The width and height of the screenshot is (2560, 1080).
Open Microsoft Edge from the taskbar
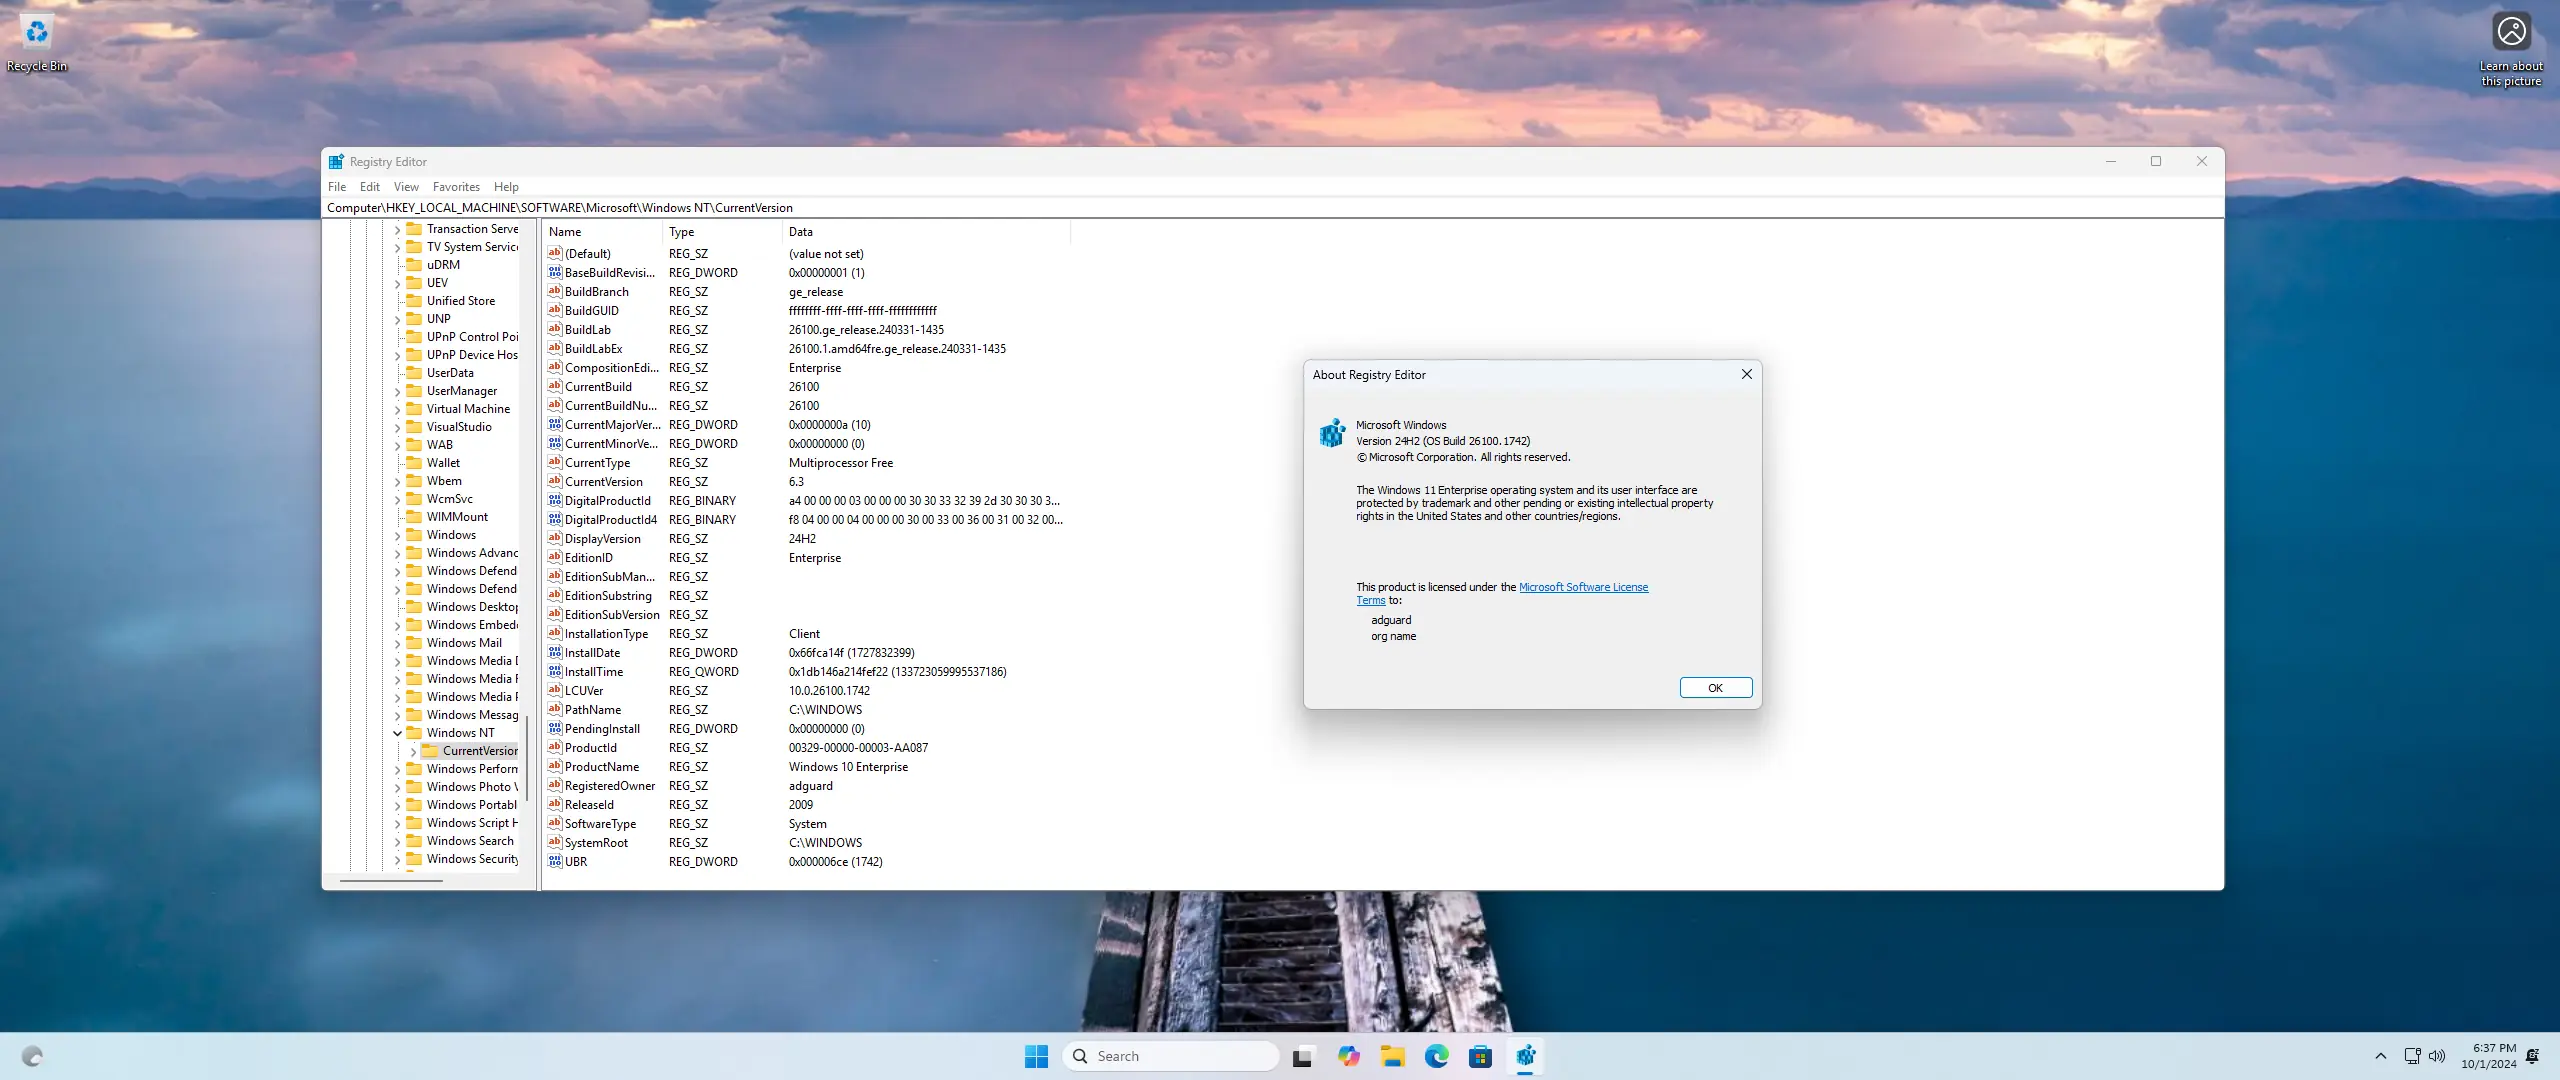click(1436, 1056)
